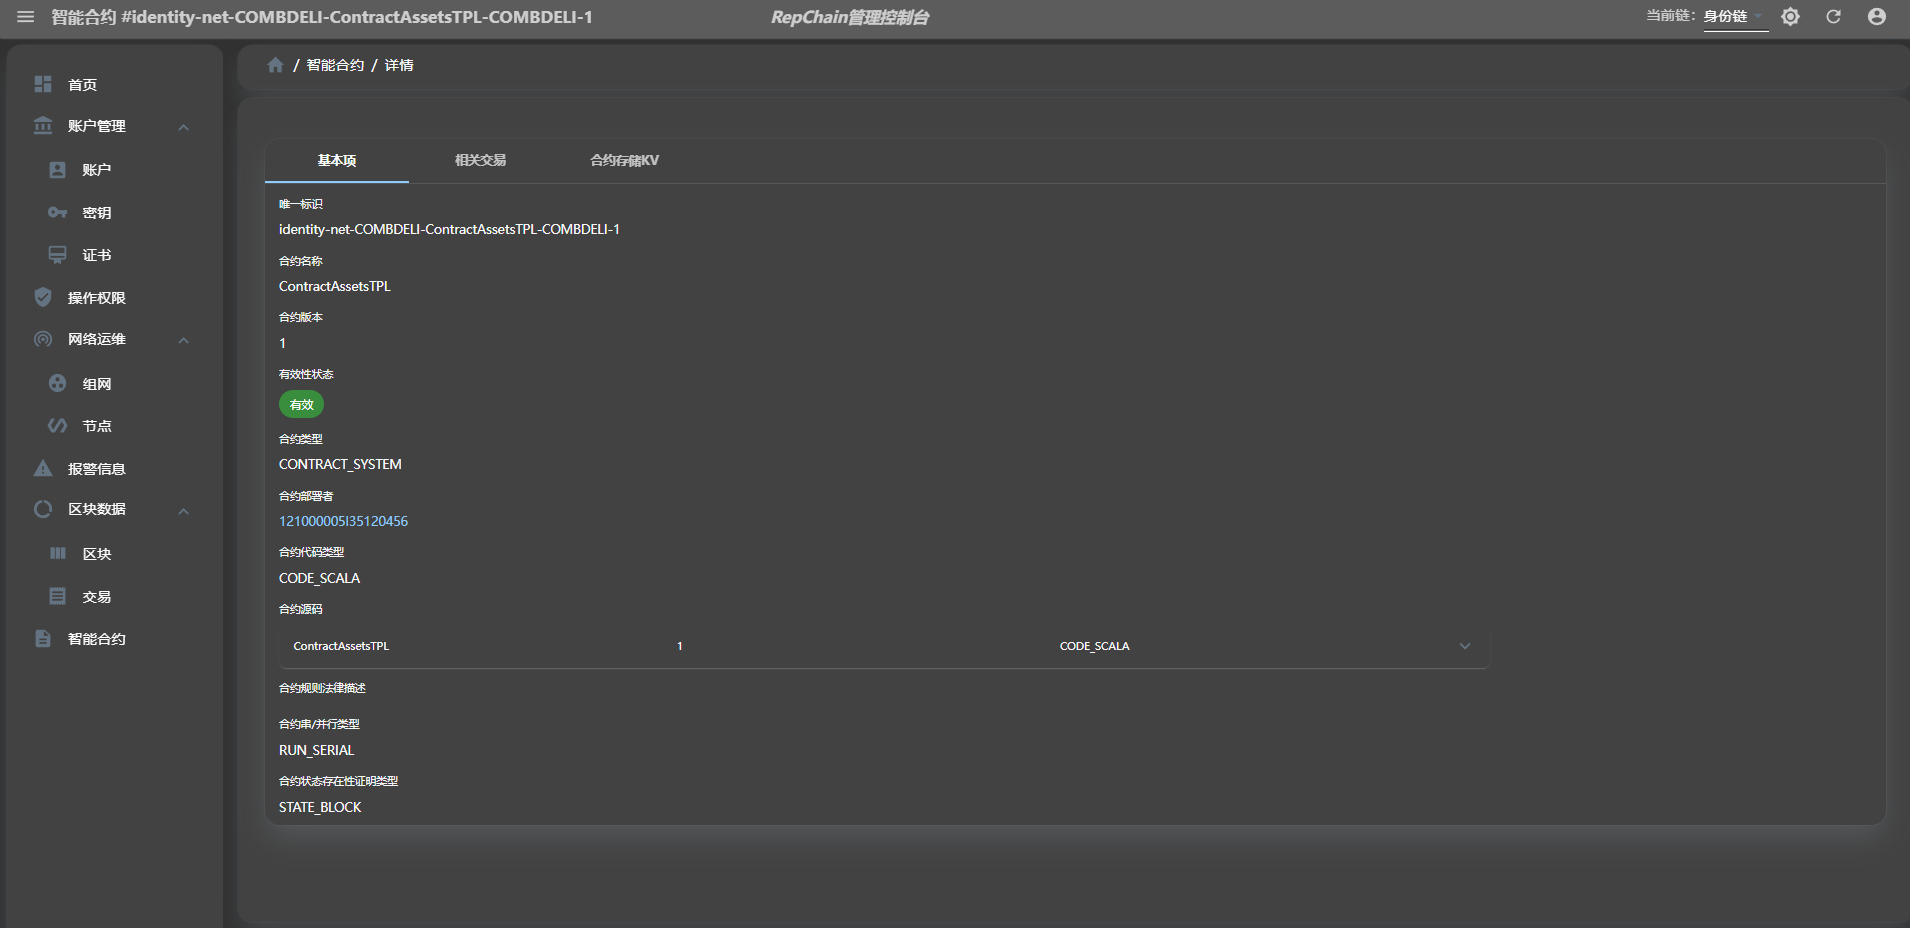
Task: Click the 区块 blocks icon
Action: (58, 553)
